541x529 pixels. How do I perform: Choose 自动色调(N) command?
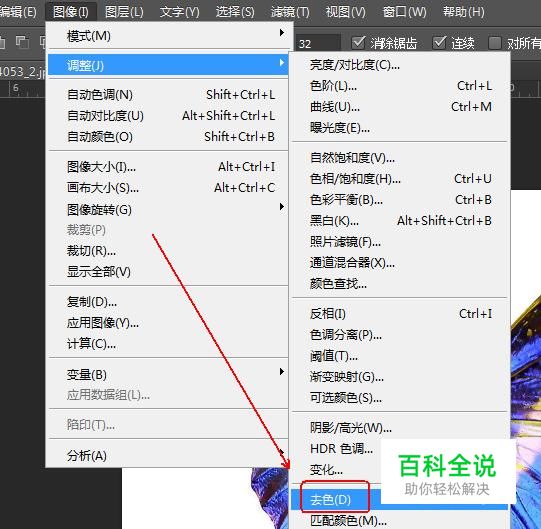tap(168, 95)
